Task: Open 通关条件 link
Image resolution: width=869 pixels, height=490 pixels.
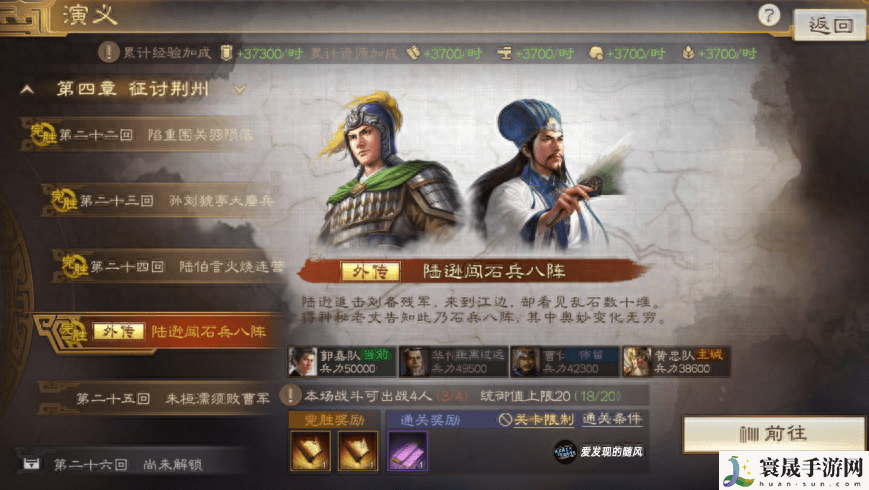Action: [612, 419]
